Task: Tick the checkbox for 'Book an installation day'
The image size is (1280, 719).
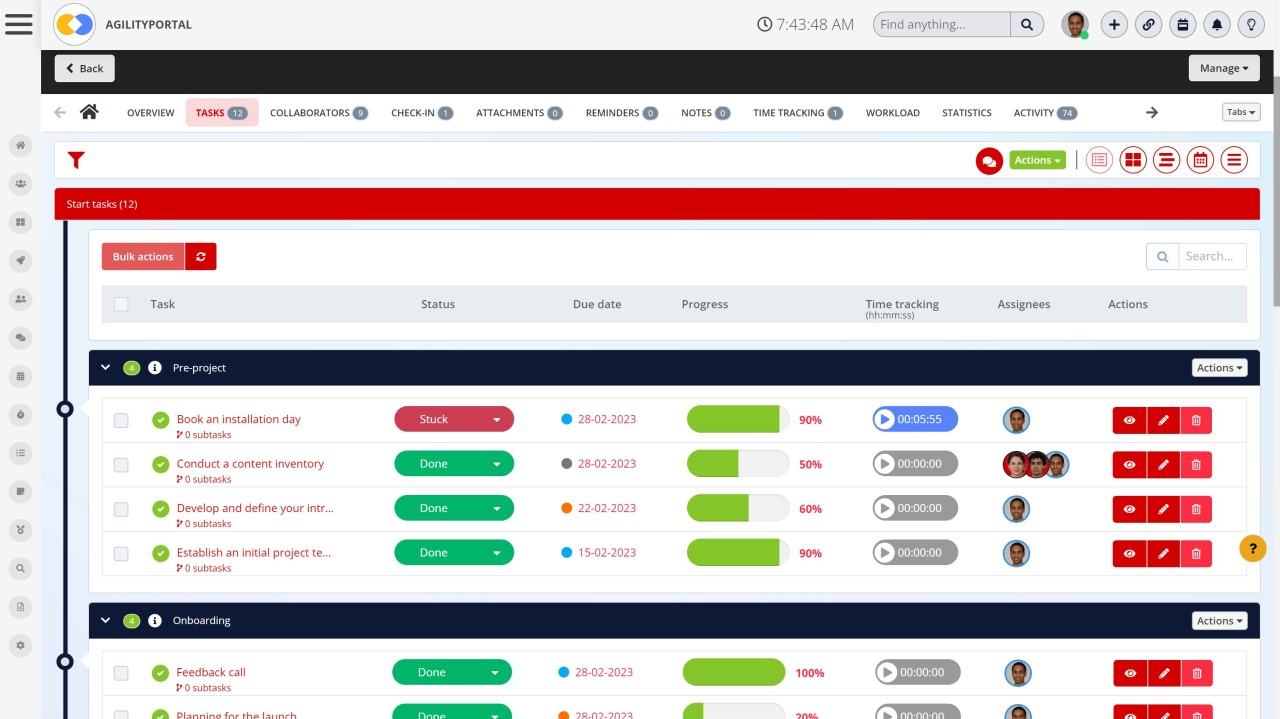Action: coord(121,421)
